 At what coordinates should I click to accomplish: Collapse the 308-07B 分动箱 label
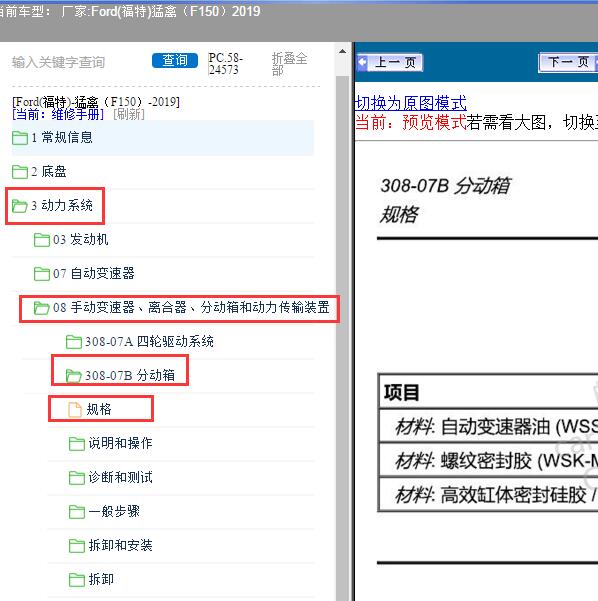point(130,375)
